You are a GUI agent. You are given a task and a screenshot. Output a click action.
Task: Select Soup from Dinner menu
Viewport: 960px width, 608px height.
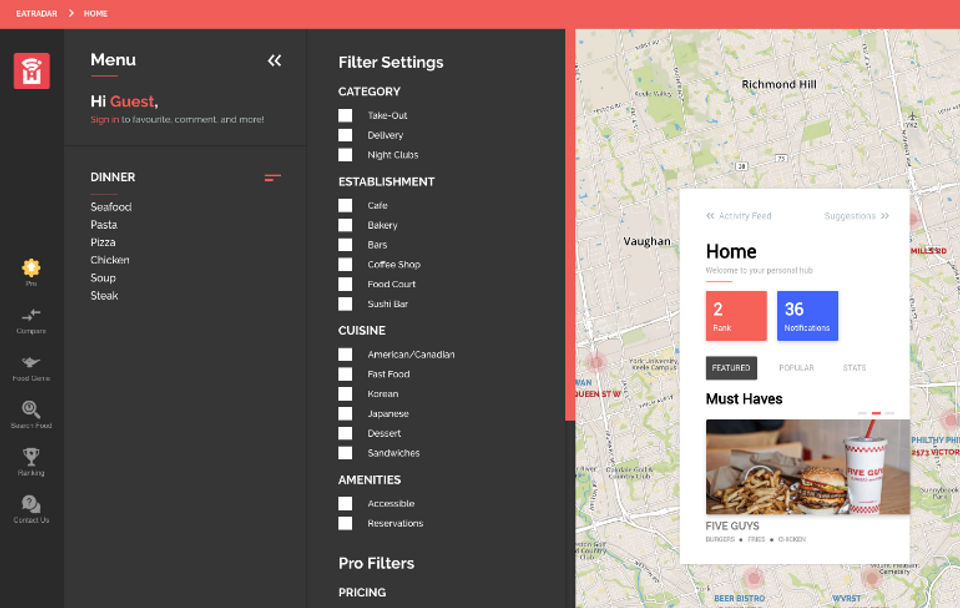[x=103, y=278]
